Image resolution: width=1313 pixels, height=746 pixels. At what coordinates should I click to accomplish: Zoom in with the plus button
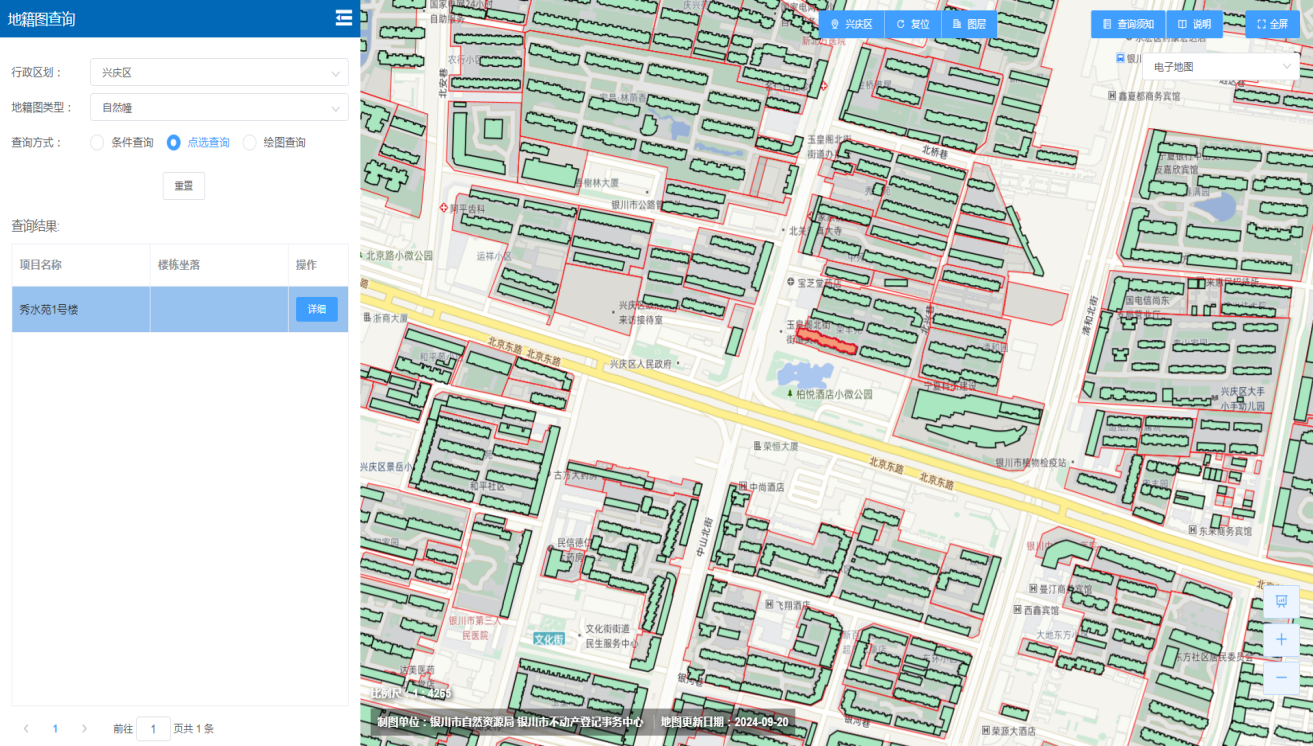1281,640
